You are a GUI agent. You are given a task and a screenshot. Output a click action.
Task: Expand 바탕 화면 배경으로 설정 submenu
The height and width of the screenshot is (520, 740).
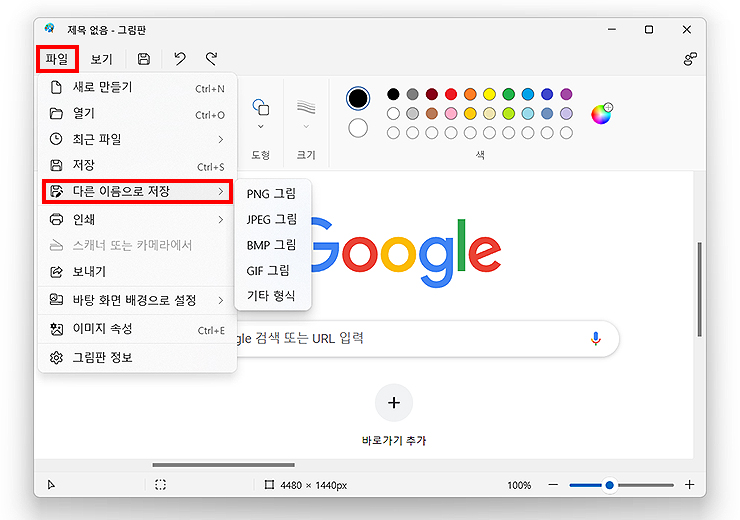(x=137, y=300)
